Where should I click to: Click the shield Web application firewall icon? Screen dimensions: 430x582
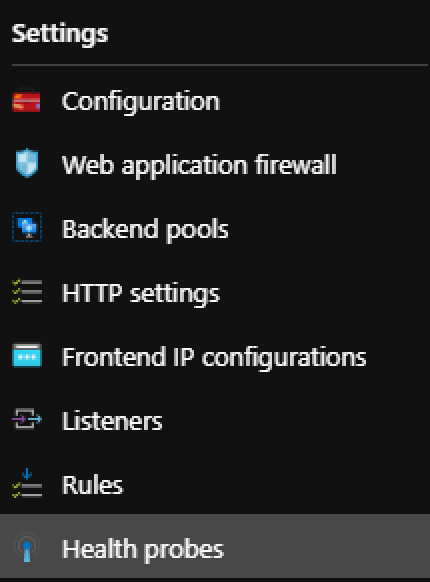(x=27, y=163)
